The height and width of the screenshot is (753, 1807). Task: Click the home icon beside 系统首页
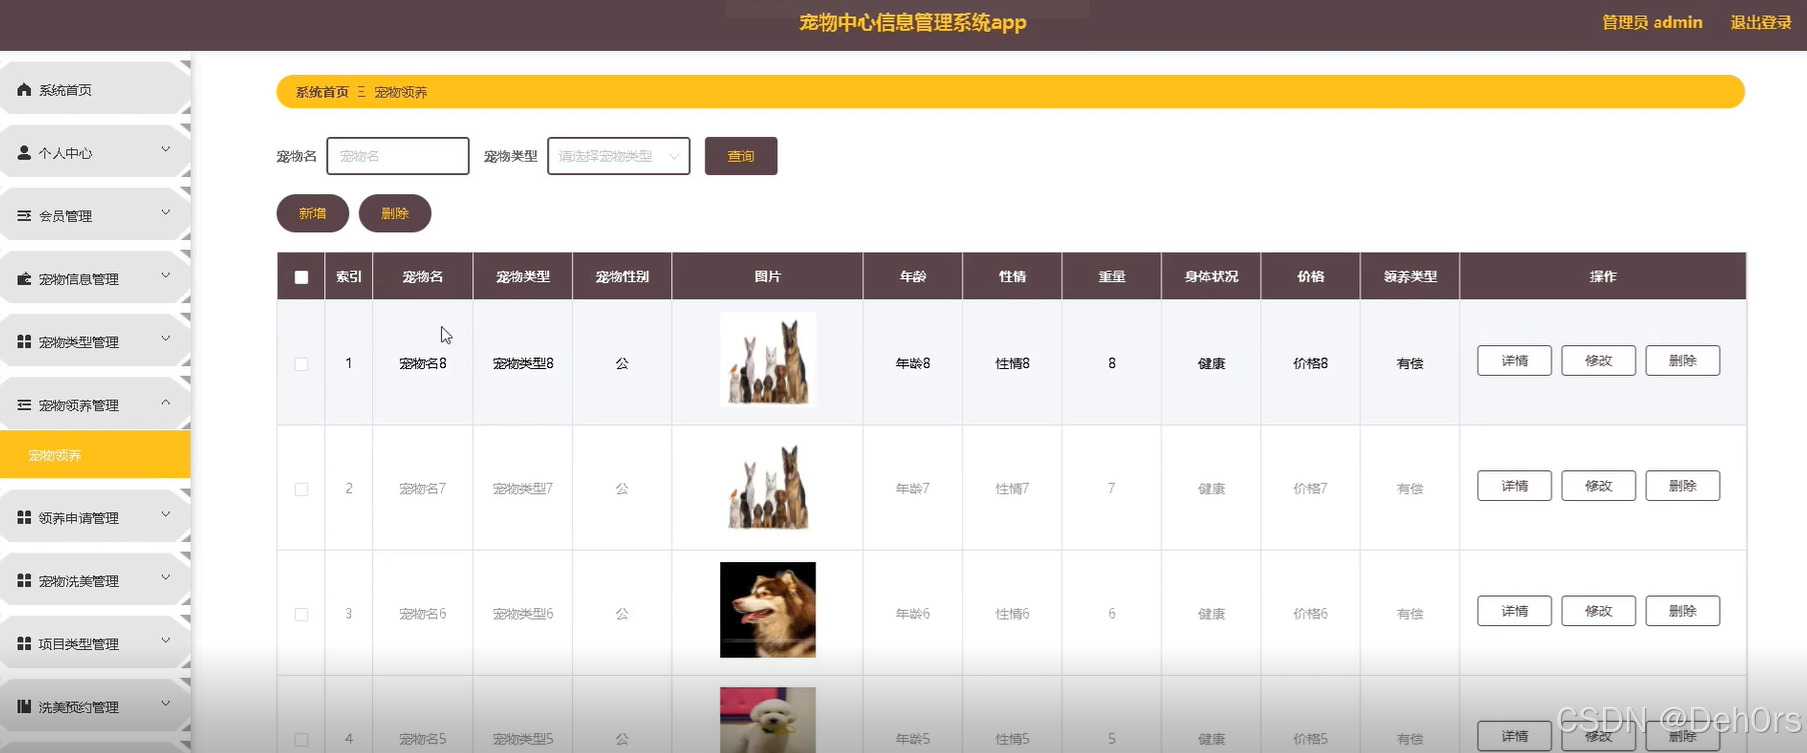pos(24,89)
